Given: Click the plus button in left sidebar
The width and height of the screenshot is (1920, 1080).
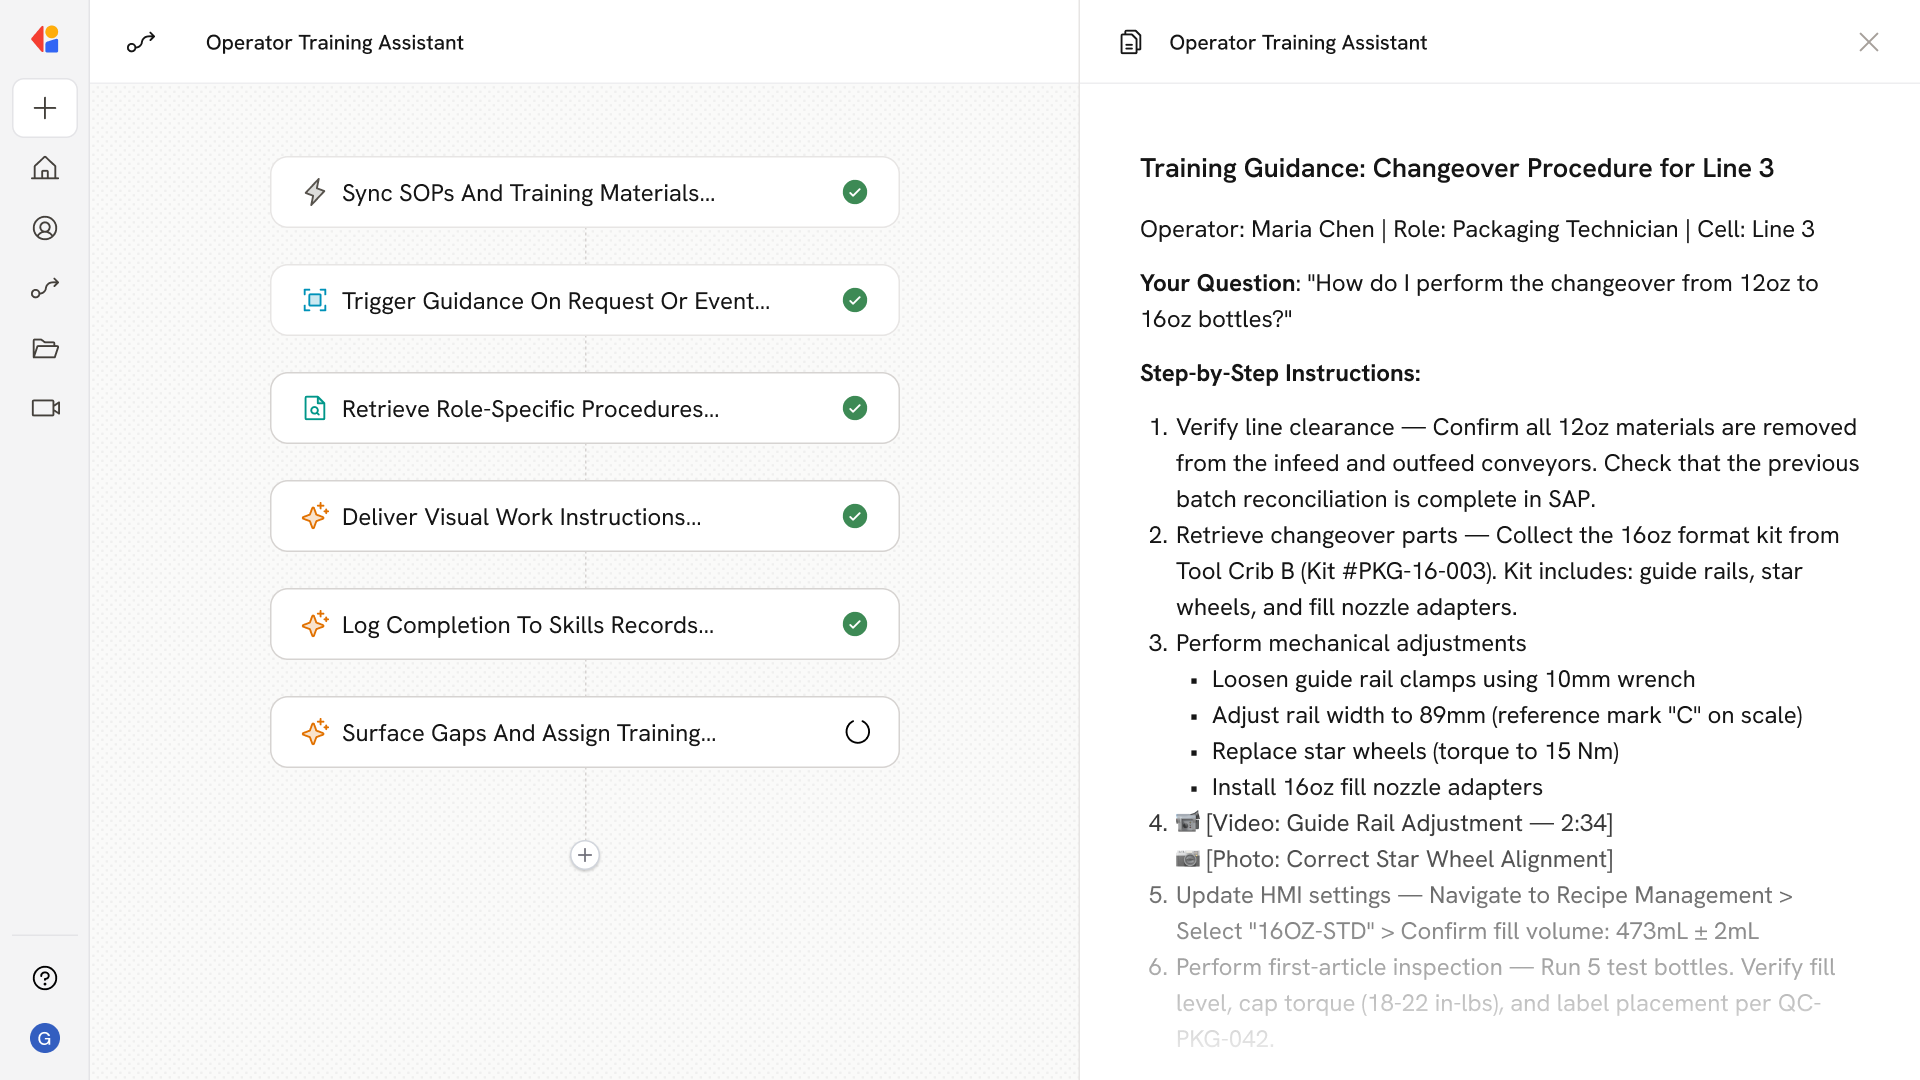Looking at the screenshot, I should (x=45, y=108).
